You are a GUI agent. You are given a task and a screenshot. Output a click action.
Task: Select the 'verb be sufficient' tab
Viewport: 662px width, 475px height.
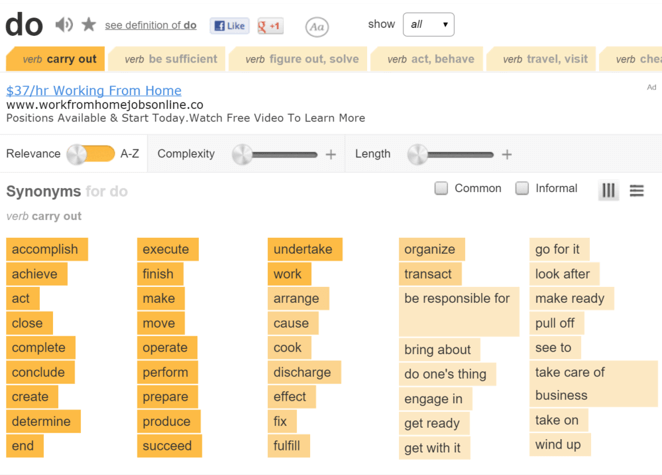click(170, 59)
